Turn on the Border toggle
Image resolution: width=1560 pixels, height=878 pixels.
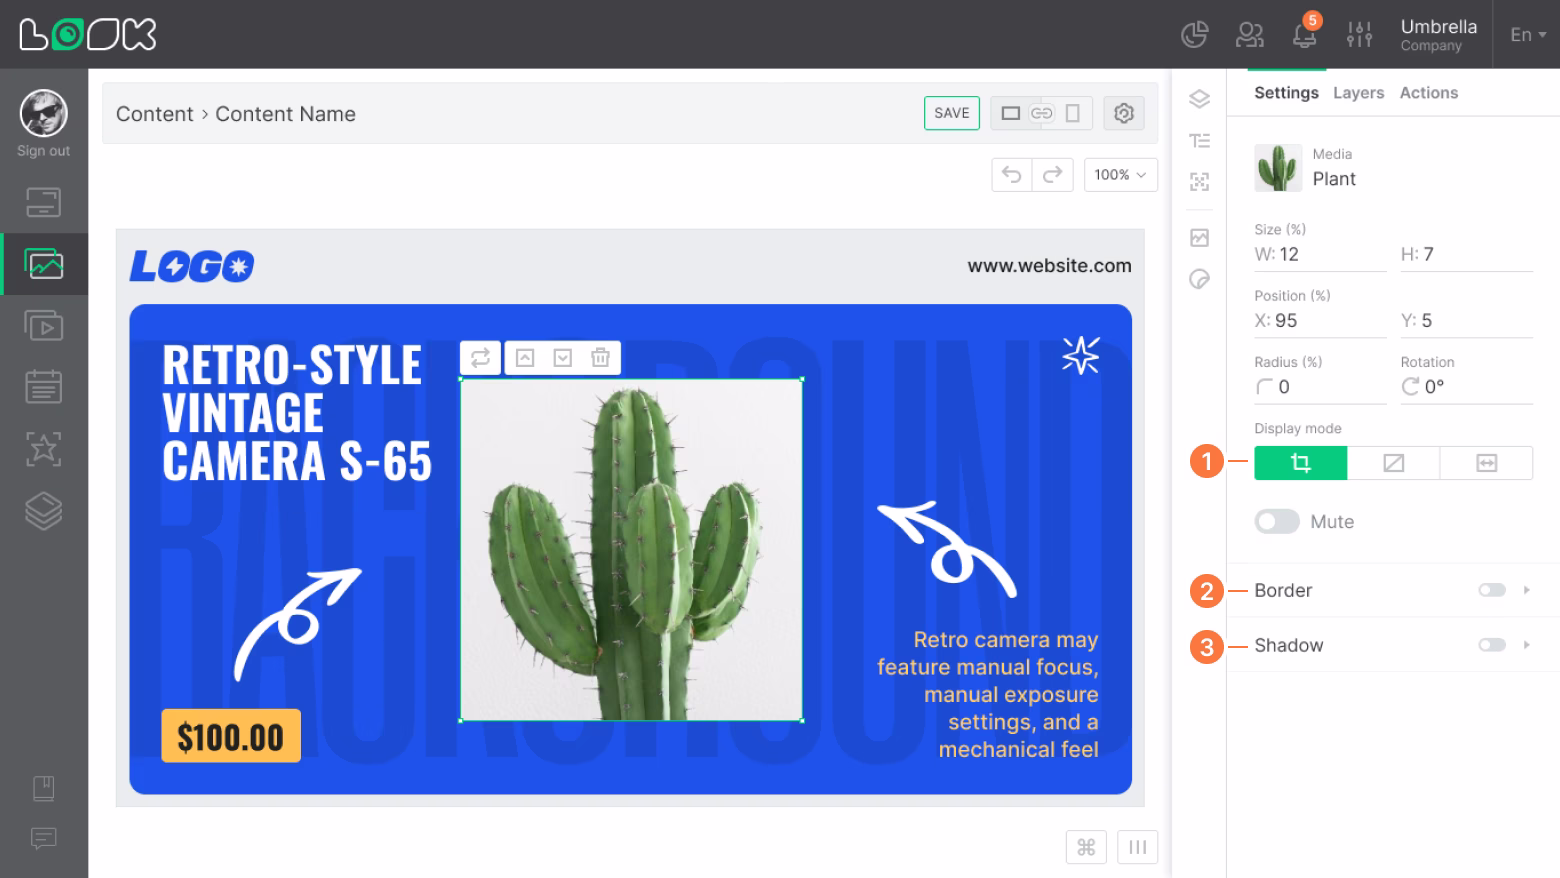pos(1491,590)
